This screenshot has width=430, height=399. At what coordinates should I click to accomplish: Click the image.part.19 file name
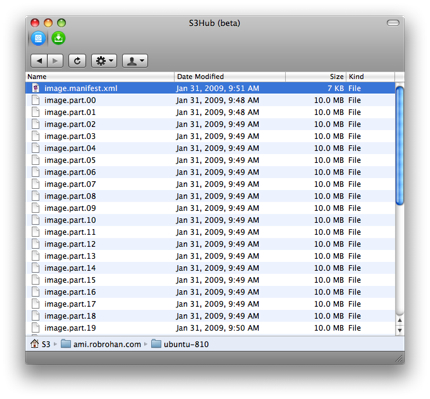70,328
